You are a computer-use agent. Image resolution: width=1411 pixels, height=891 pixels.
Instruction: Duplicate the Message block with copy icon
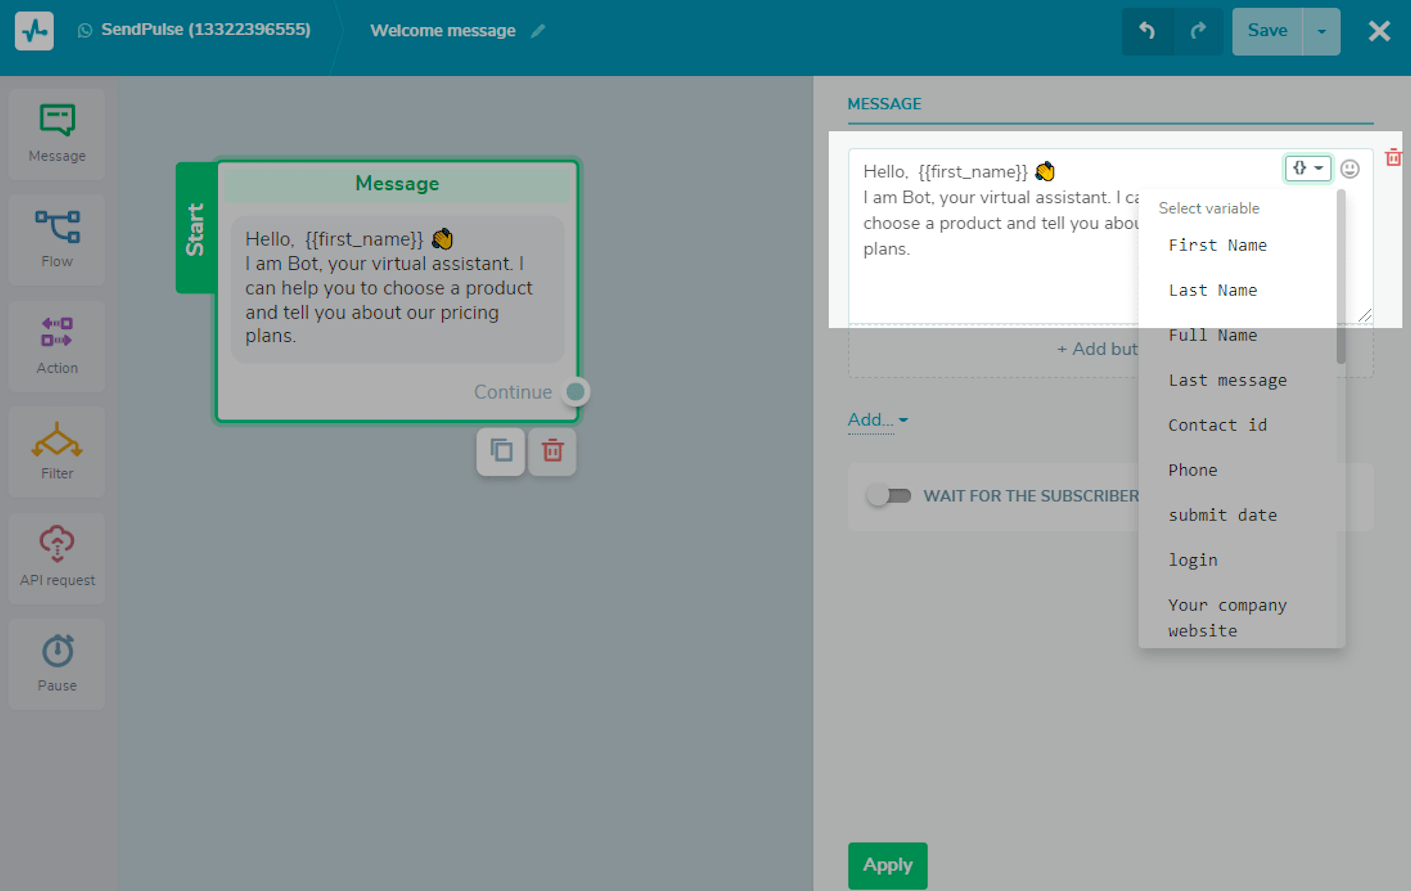tap(501, 451)
